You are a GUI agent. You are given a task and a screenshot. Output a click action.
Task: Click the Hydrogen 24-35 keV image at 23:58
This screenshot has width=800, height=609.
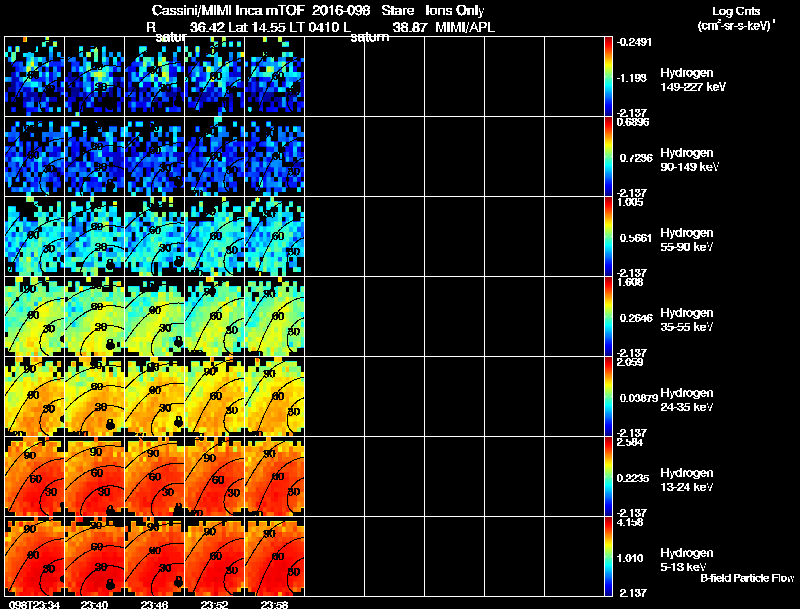click(x=274, y=397)
